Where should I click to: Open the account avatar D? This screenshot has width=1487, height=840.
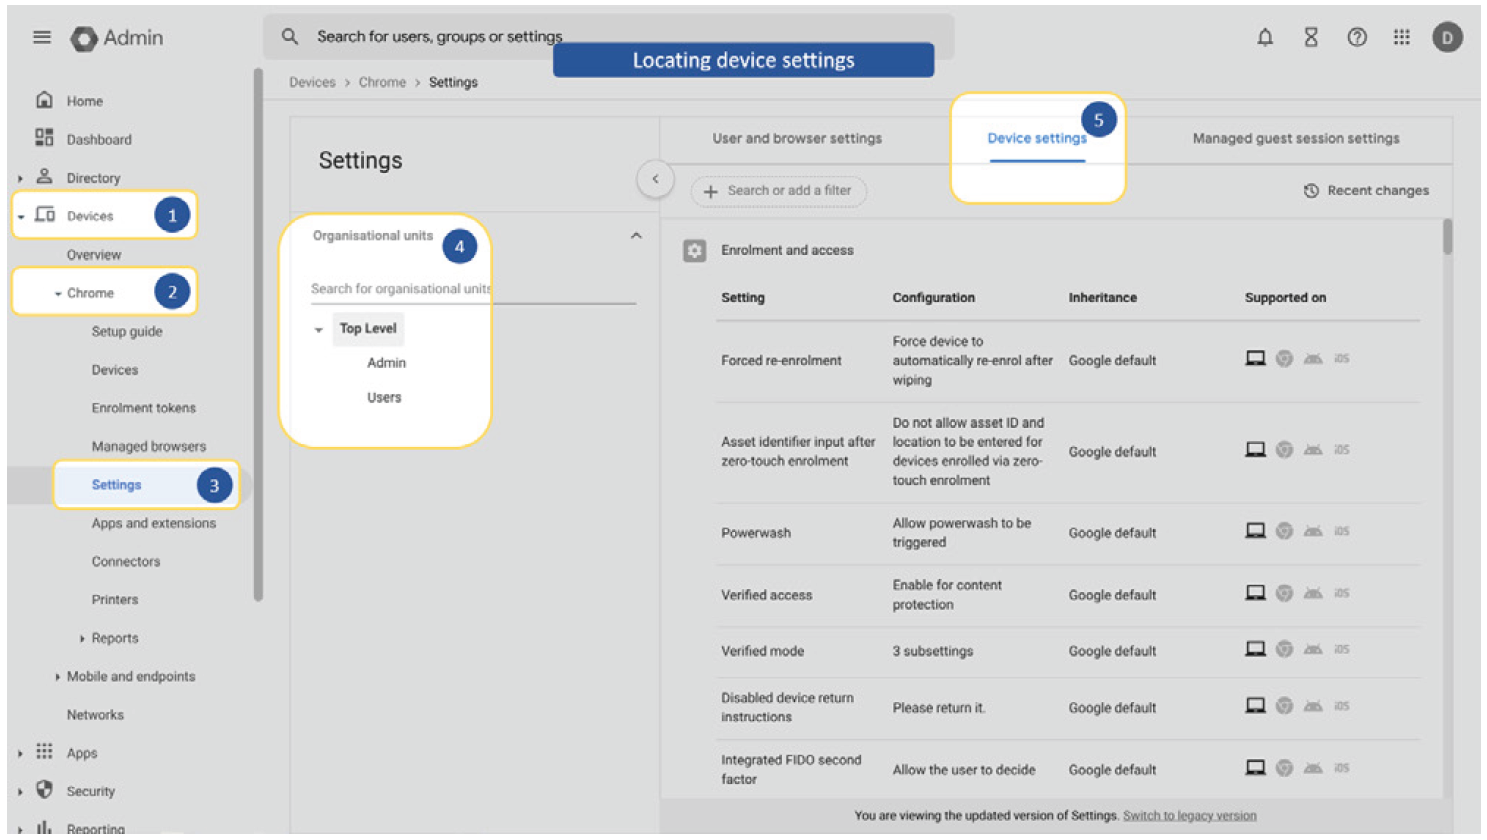[x=1447, y=38]
